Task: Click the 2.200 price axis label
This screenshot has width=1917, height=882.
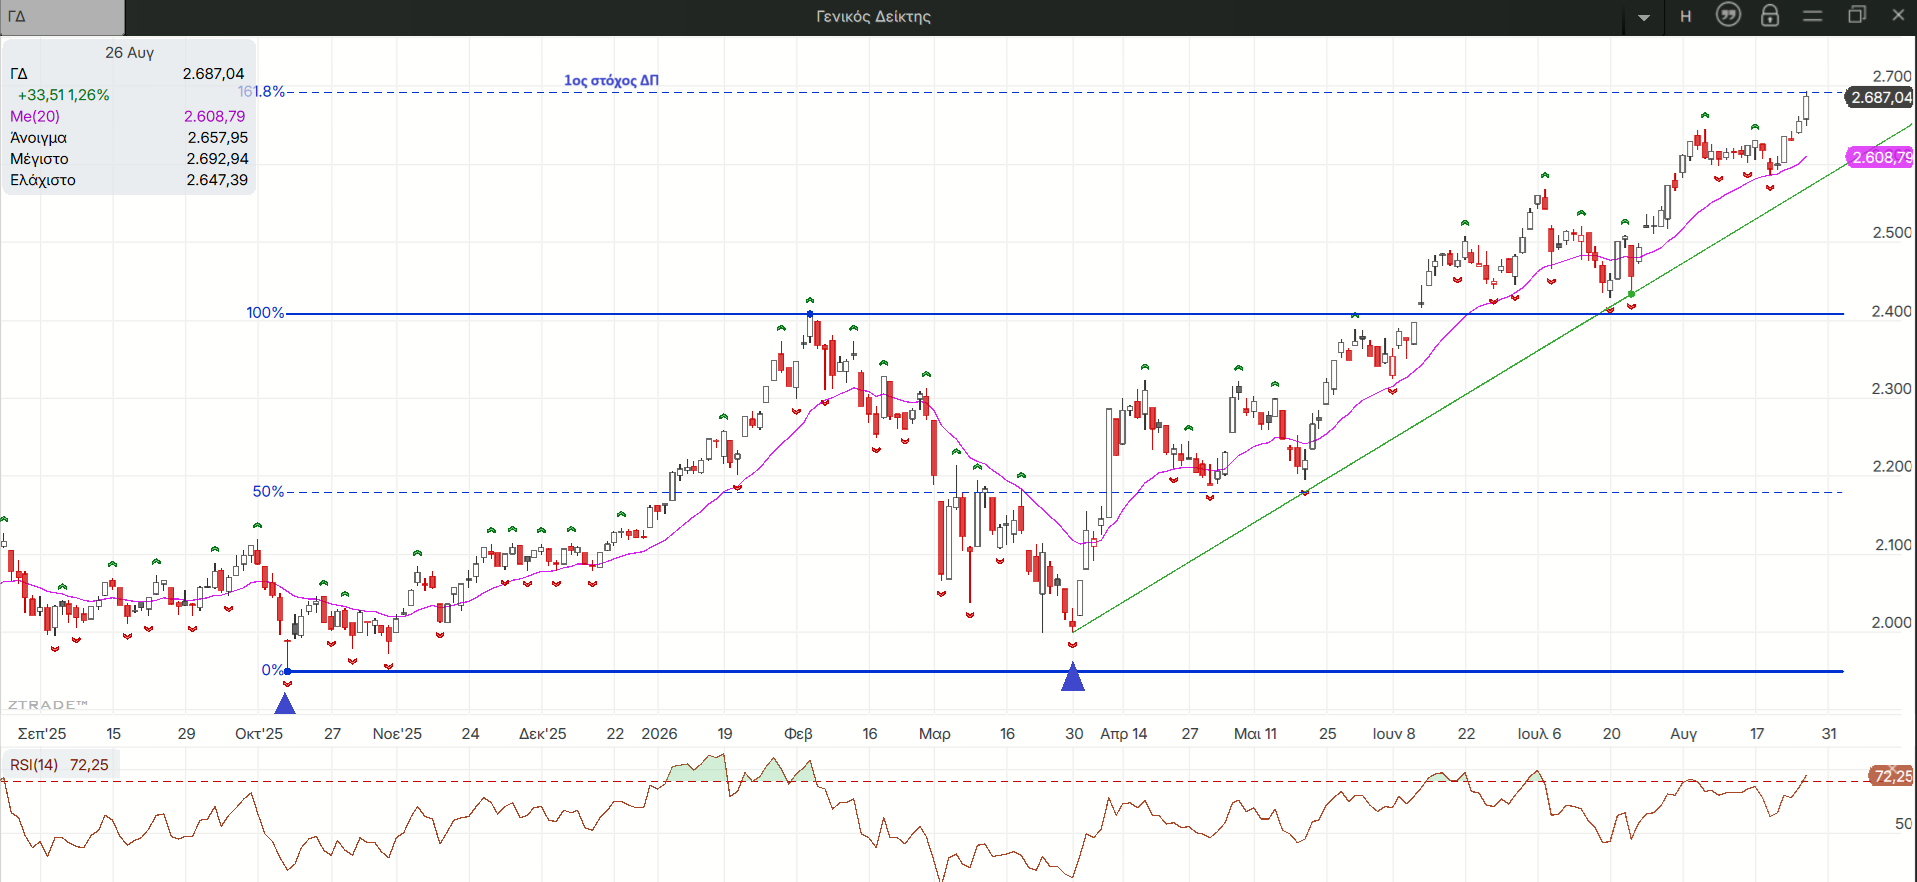Action: pos(1892,467)
